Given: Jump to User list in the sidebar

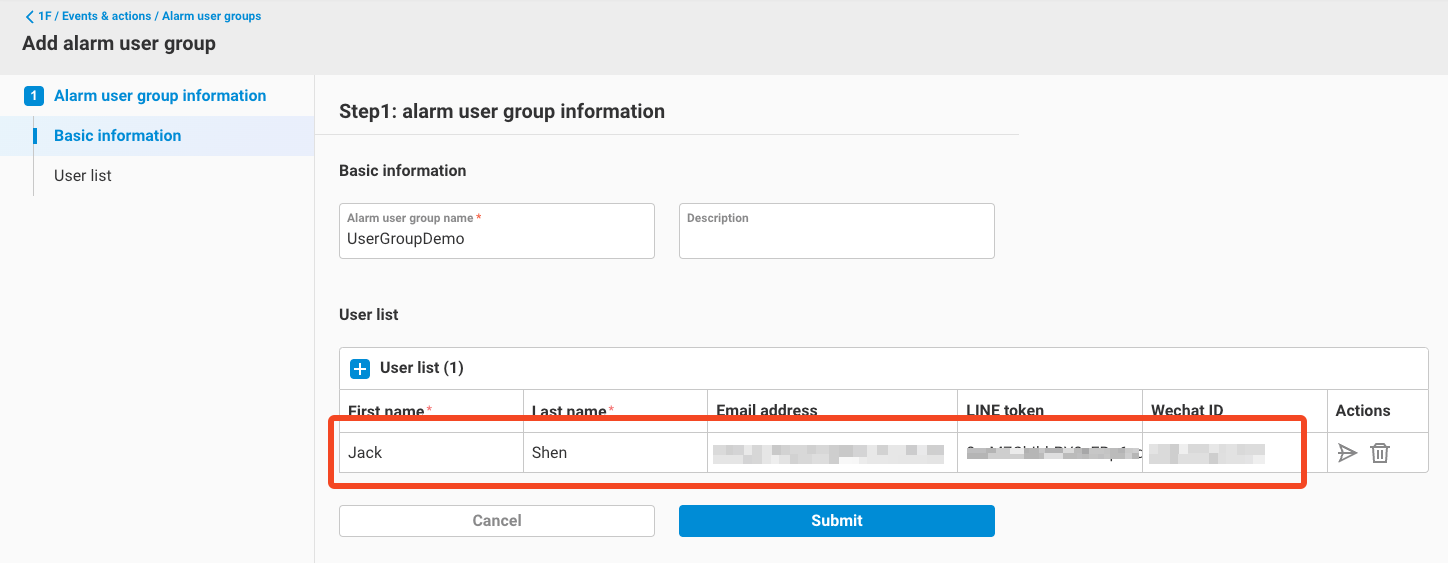Looking at the screenshot, I should coord(83,176).
